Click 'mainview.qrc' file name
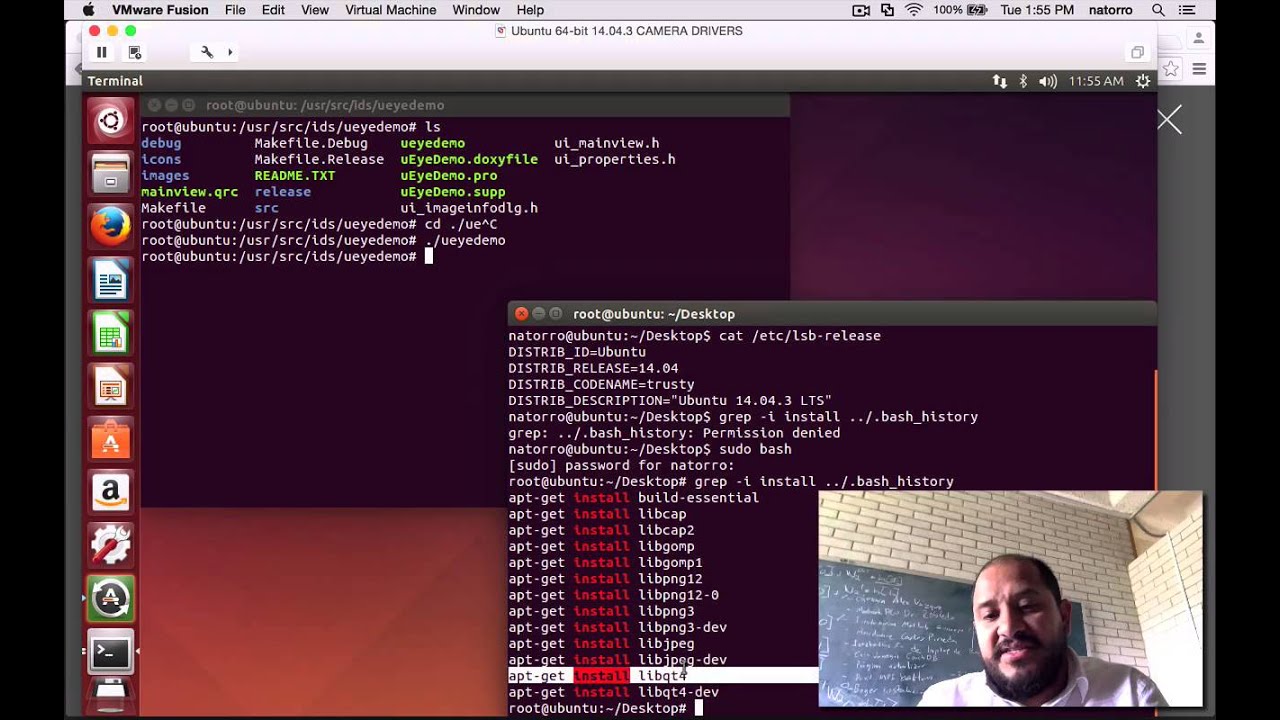 189,192
